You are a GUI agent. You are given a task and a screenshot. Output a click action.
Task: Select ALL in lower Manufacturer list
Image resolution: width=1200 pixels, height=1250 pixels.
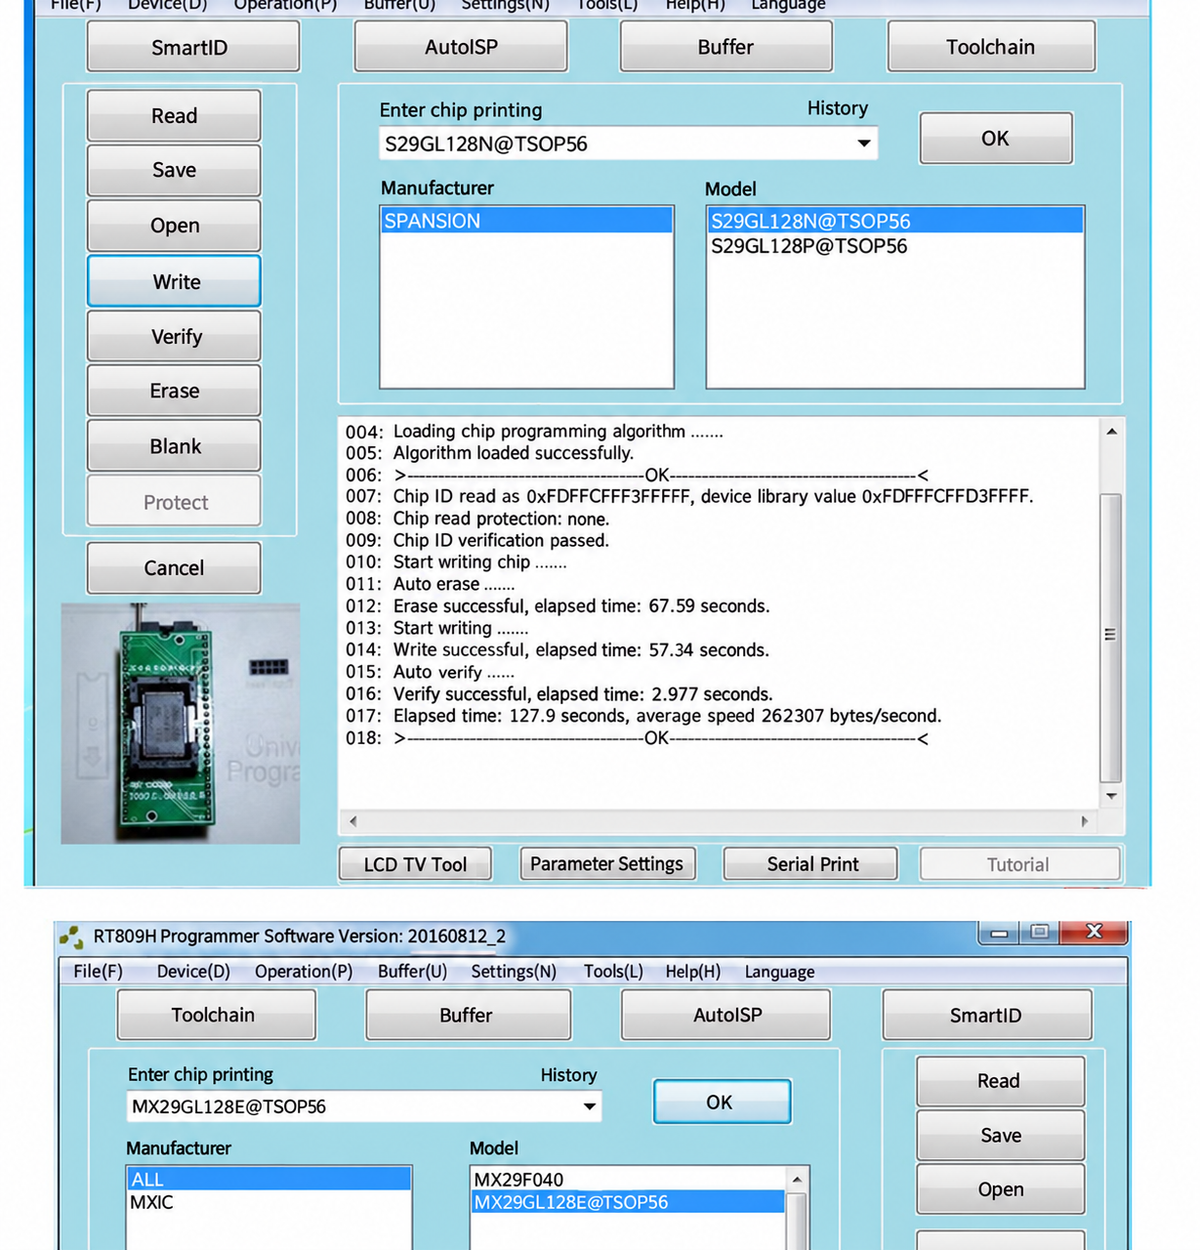click(269, 1180)
